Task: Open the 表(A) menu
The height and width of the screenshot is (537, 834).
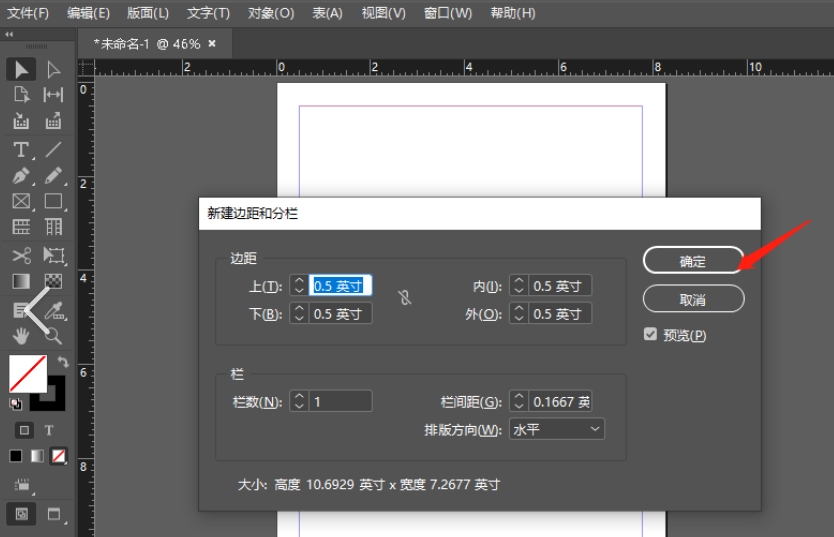Action: pyautogui.click(x=327, y=13)
